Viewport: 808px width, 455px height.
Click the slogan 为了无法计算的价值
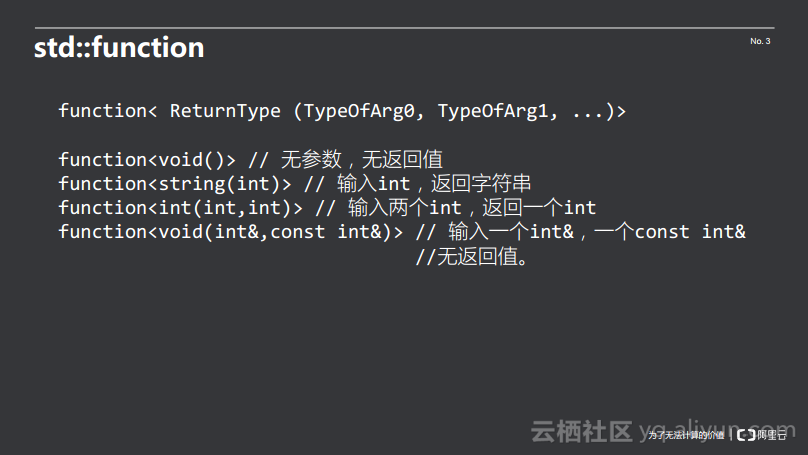(685, 435)
